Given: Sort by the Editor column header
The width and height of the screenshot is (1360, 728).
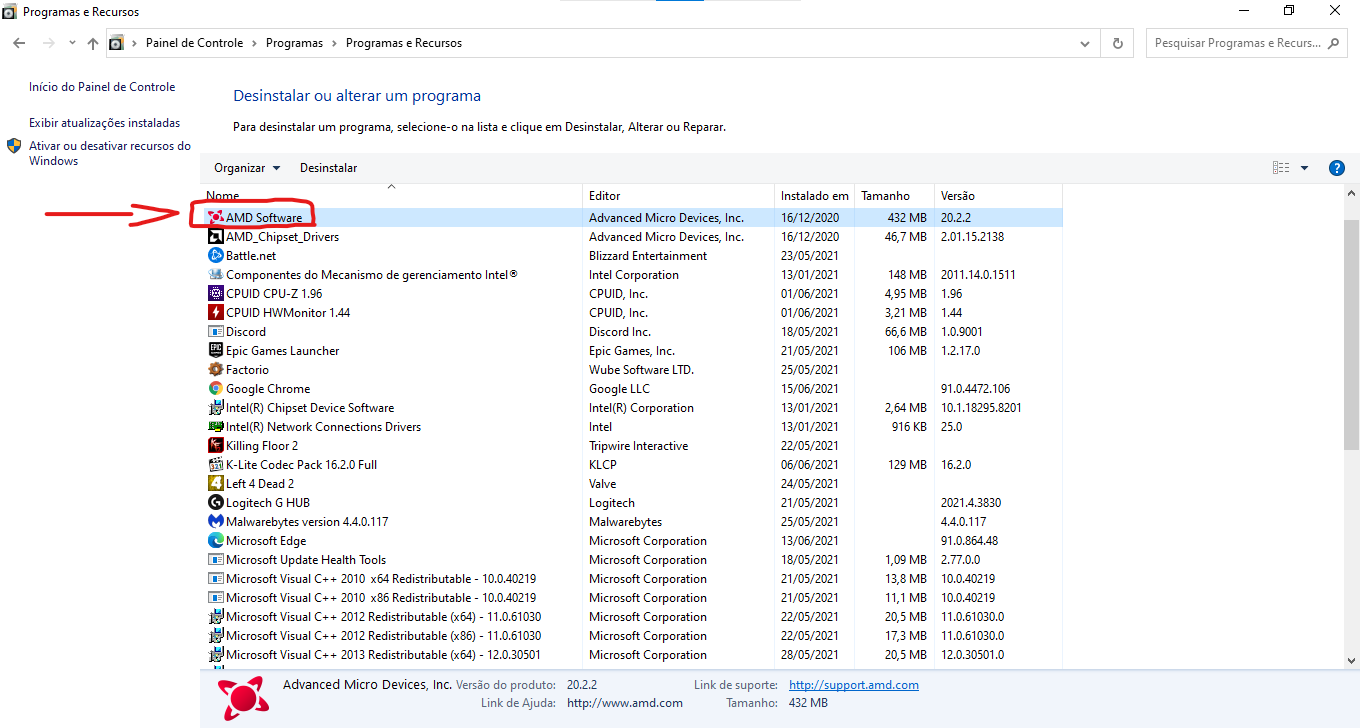Looking at the screenshot, I should click(x=678, y=196).
